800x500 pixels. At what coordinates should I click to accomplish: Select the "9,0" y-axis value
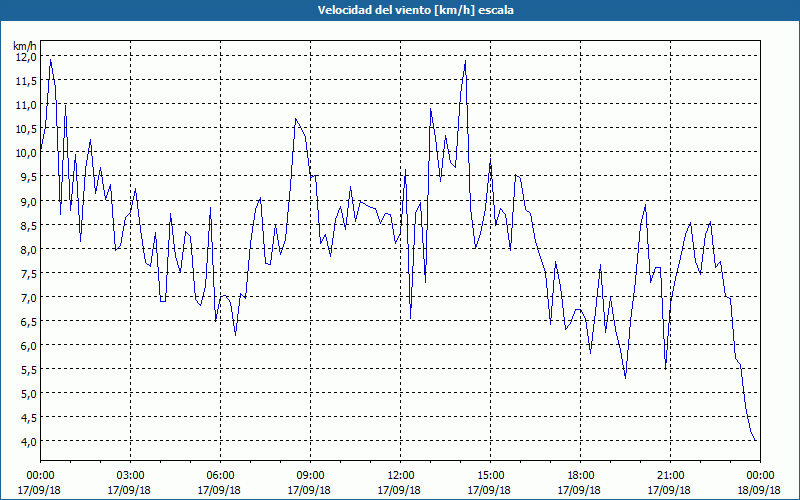[28, 201]
